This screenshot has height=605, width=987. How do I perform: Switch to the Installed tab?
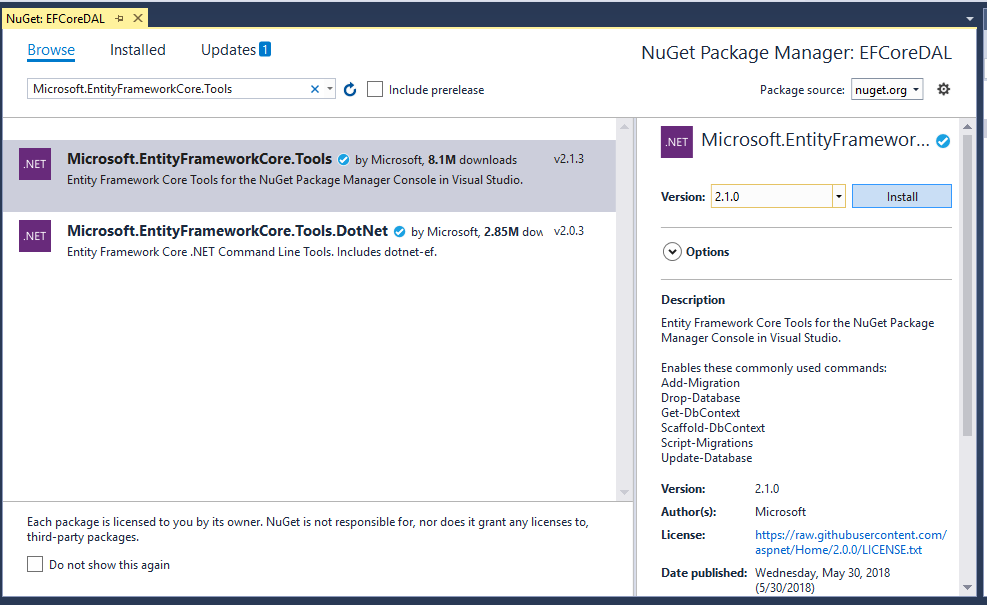click(138, 50)
